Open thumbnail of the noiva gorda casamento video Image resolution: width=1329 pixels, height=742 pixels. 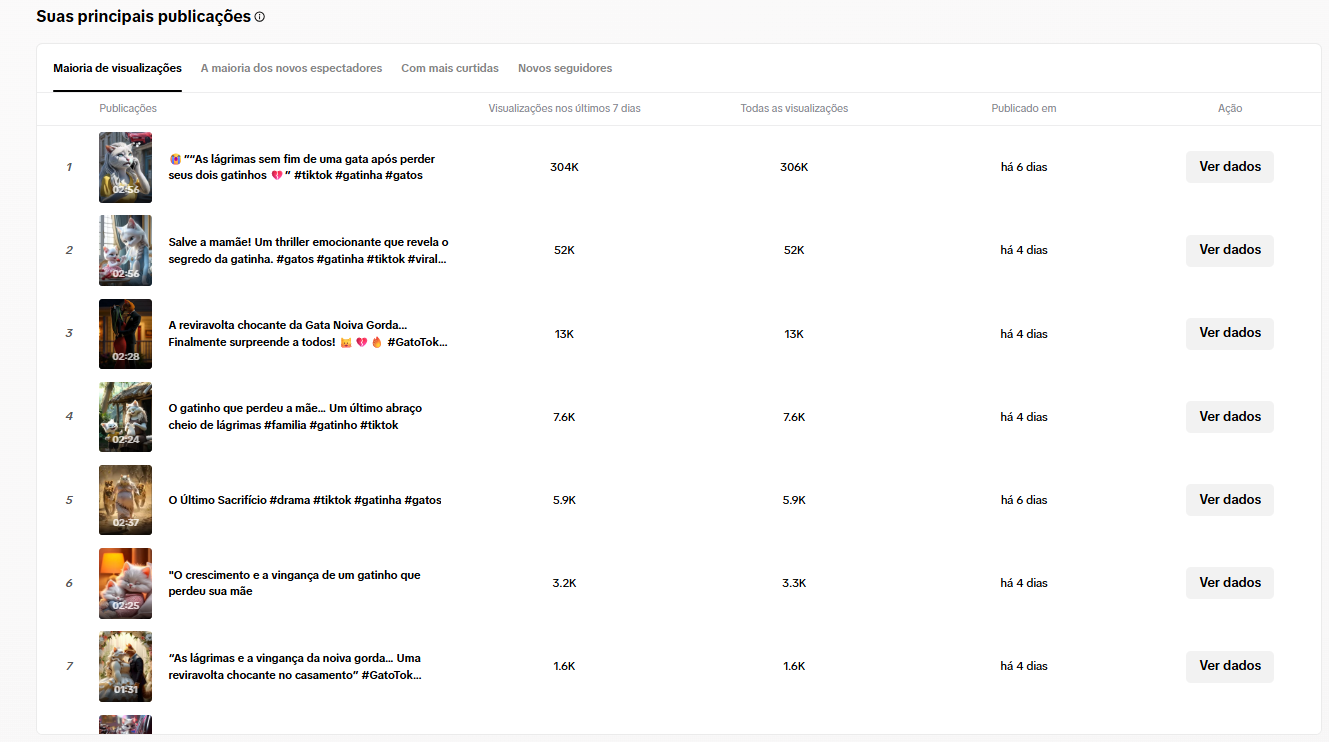coord(126,665)
